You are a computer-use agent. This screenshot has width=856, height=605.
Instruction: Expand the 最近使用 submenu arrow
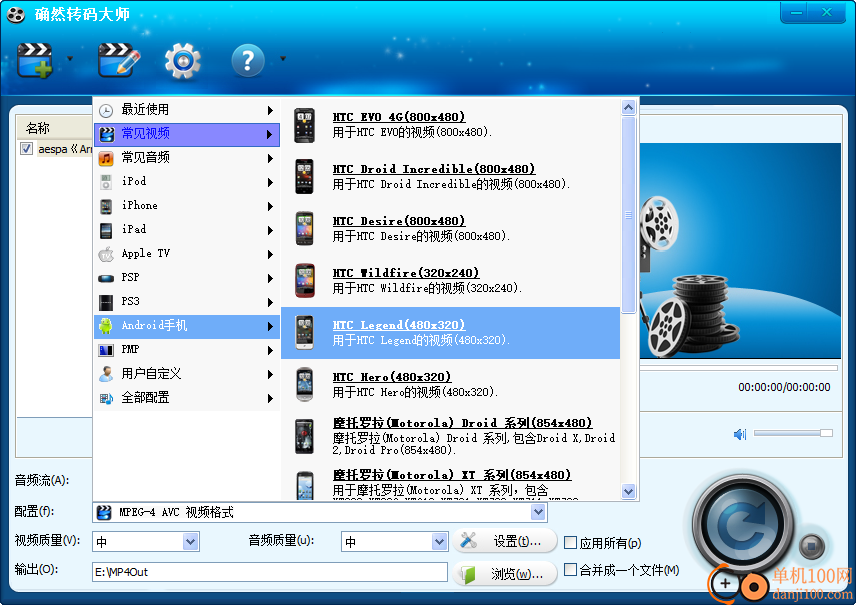pyautogui.click(x=270, y=110)
